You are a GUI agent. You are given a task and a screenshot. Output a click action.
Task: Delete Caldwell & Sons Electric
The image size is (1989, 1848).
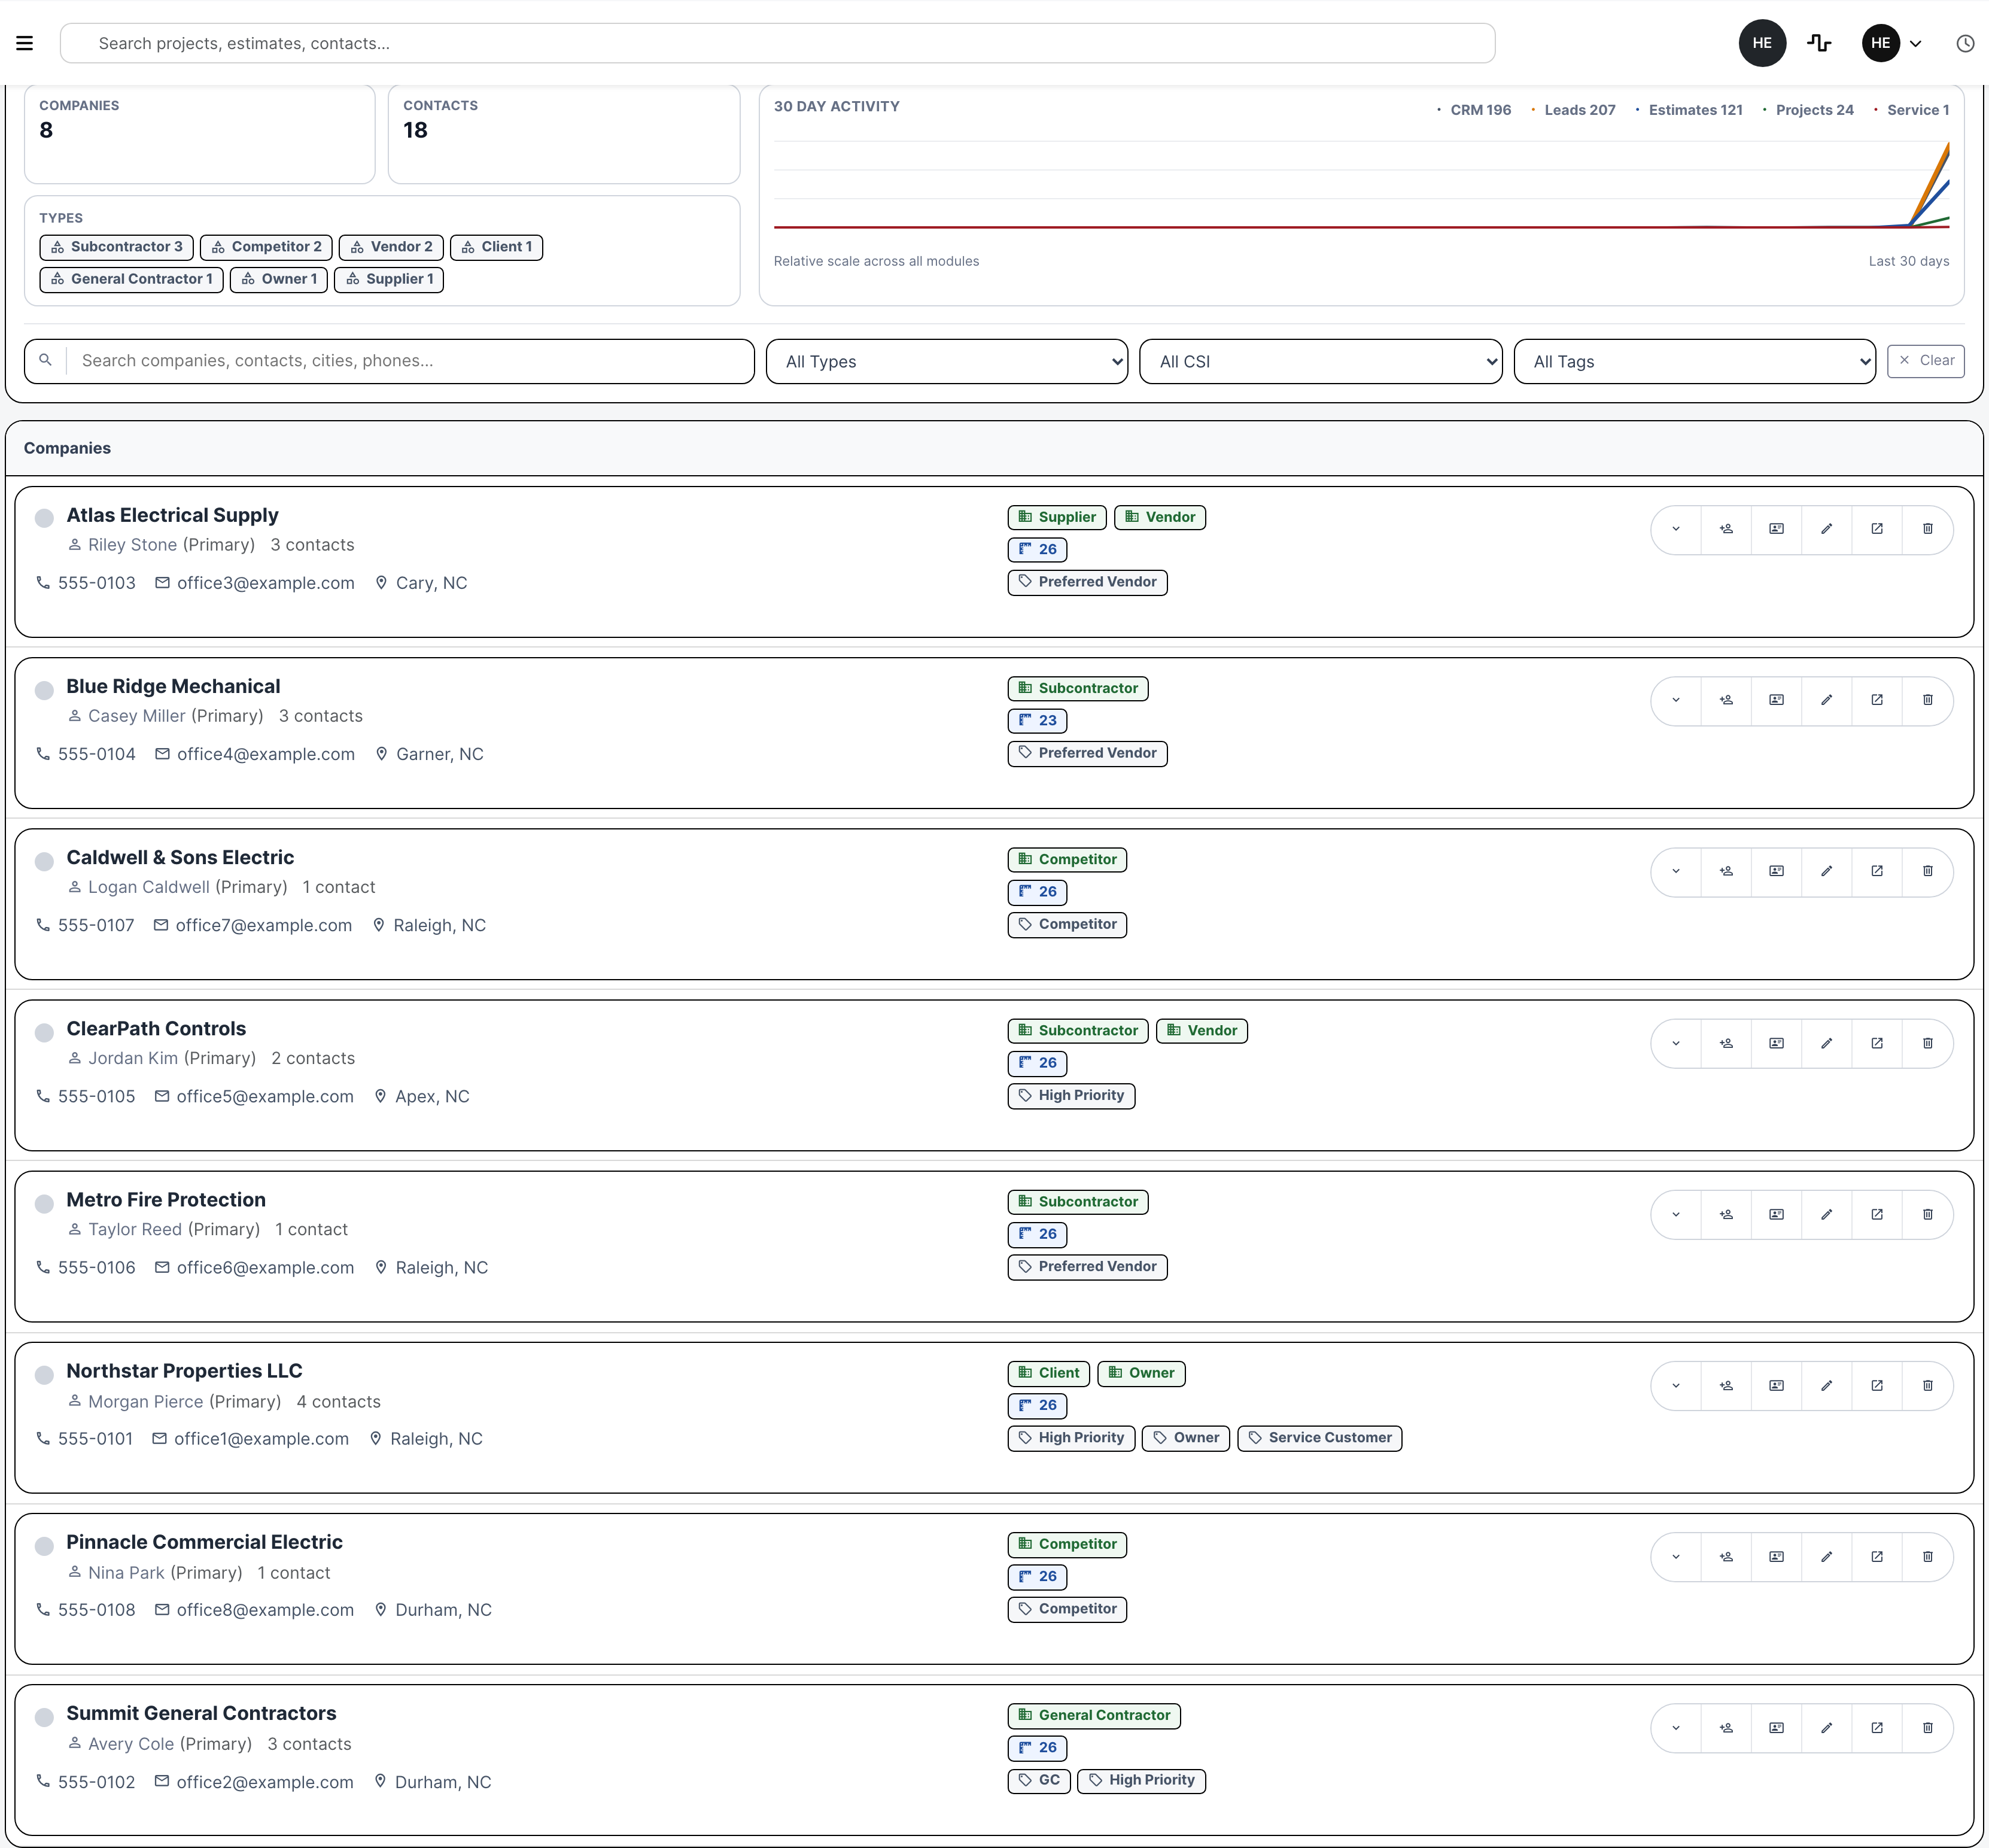[x=1927, y=871]
